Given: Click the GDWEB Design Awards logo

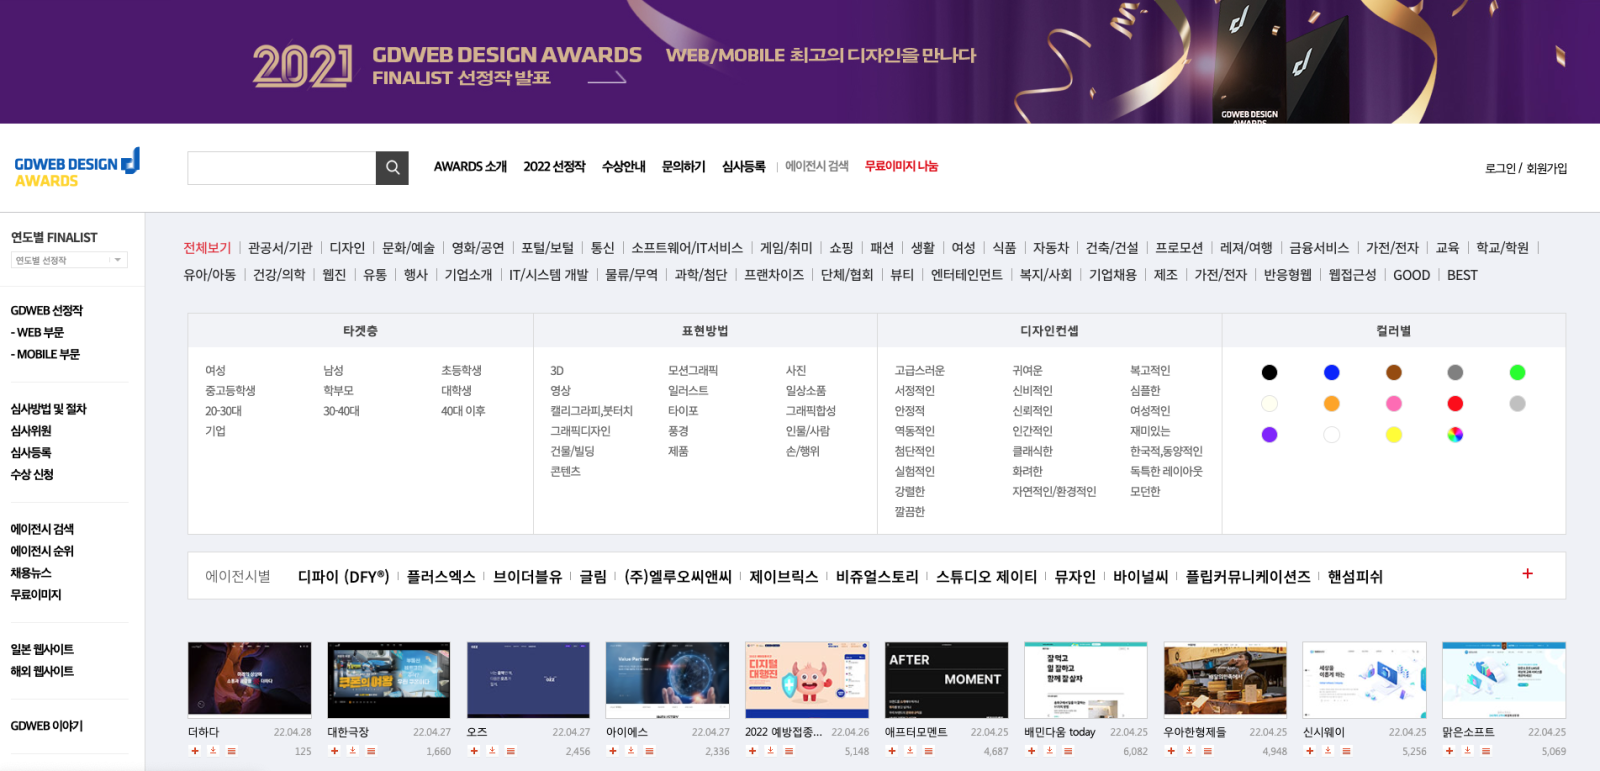Looking at the screenshot, I should pyautogui.click(x=76, y=170).
